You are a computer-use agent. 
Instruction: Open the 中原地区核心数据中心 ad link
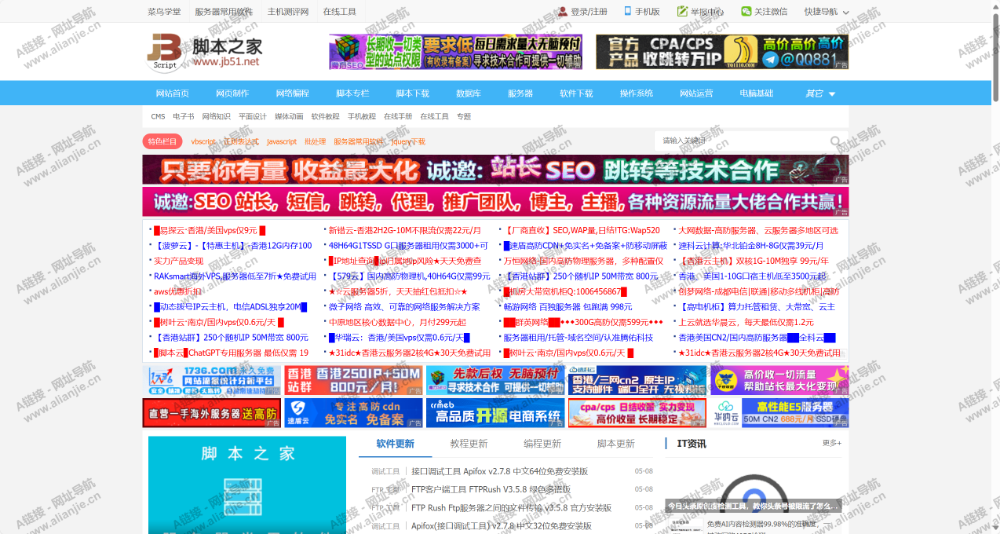click(x=397, y=322)
